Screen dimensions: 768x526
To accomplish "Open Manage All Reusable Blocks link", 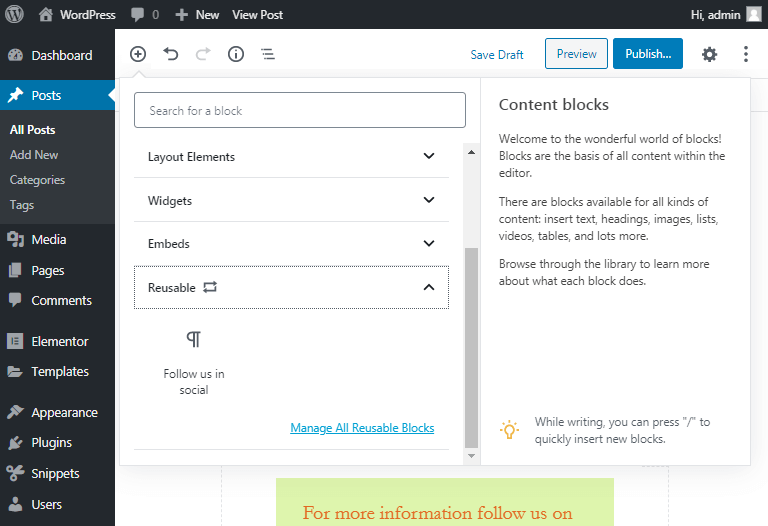I will [362, 428].
